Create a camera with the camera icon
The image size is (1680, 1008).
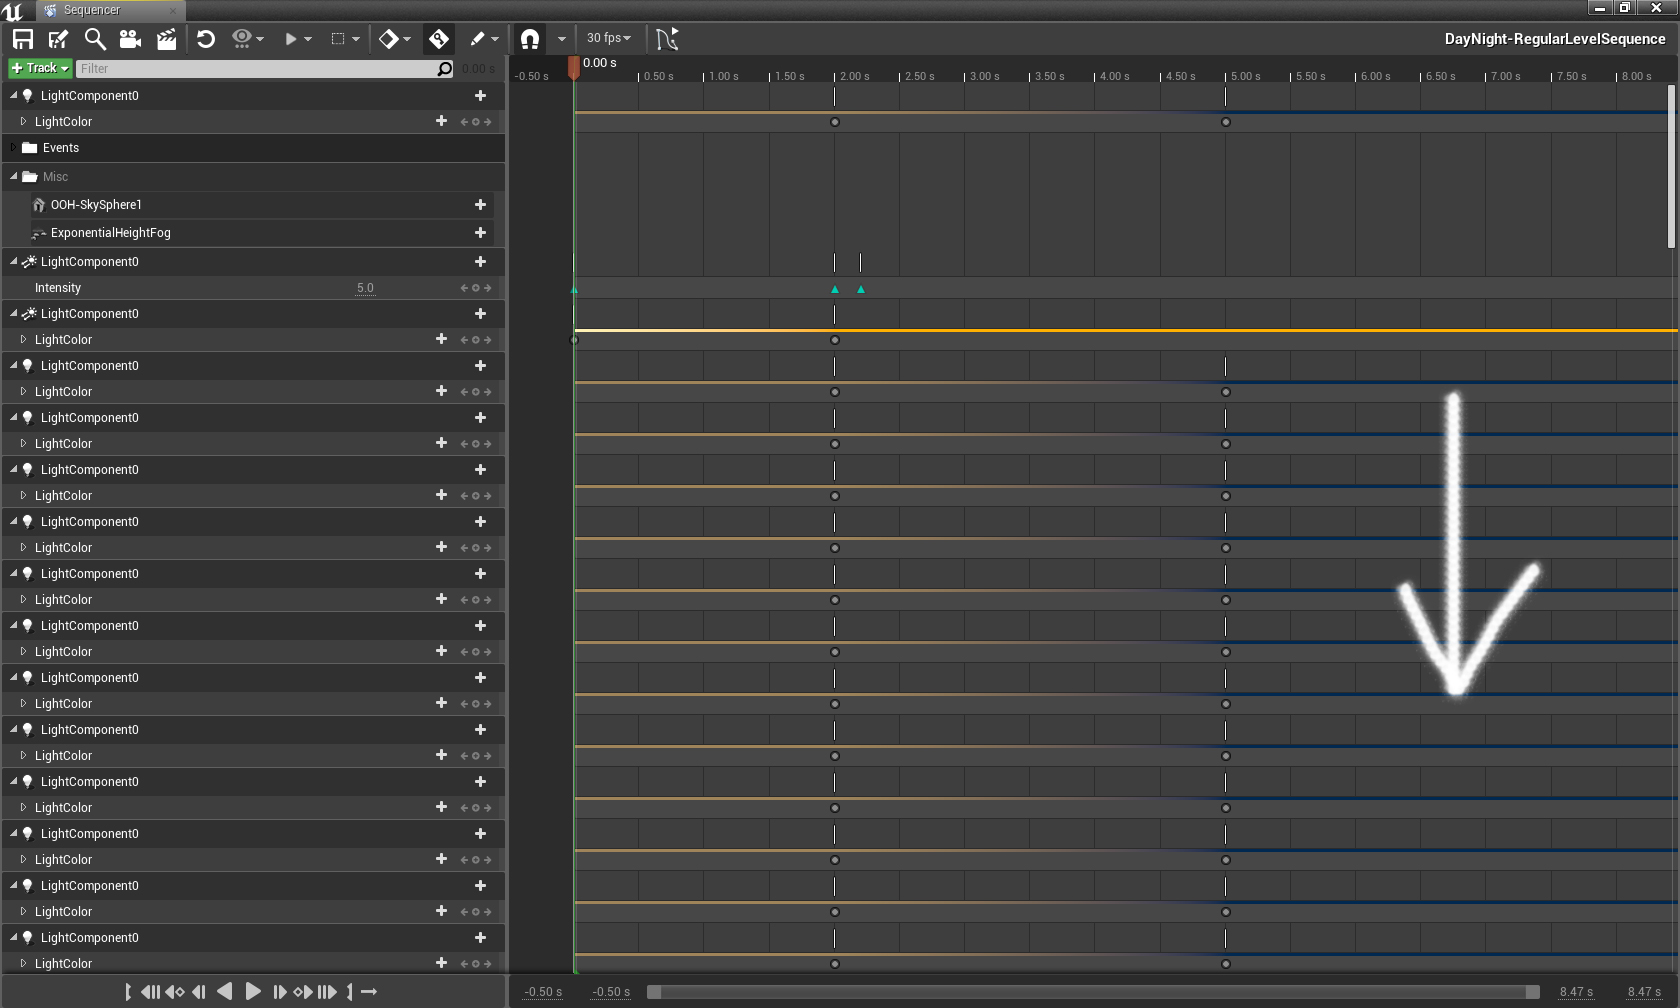(x=130, y=39)
